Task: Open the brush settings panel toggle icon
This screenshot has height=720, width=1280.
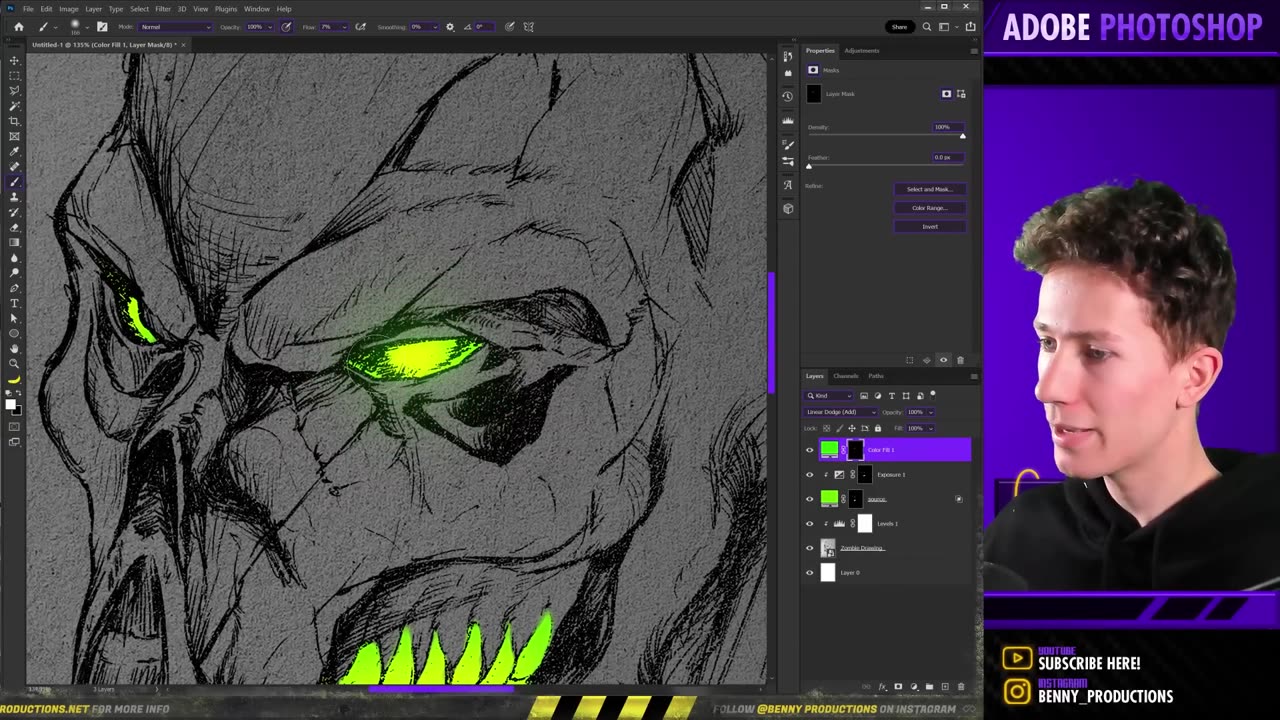Action: pyautogui.click(x=102, y=27)
